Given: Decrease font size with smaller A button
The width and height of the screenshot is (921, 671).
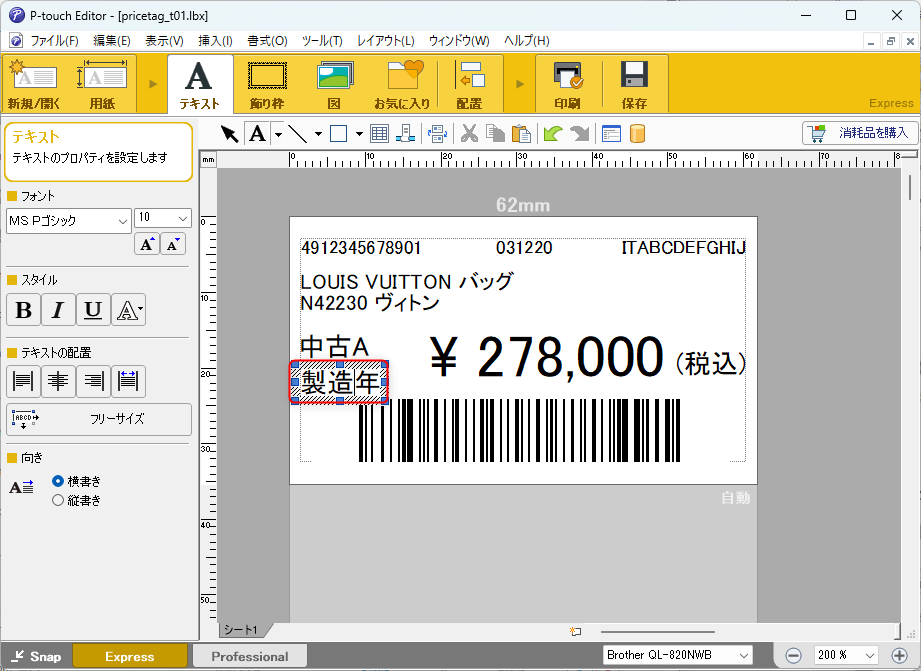Looking at the screenshot, I should (x=173, y=244).
